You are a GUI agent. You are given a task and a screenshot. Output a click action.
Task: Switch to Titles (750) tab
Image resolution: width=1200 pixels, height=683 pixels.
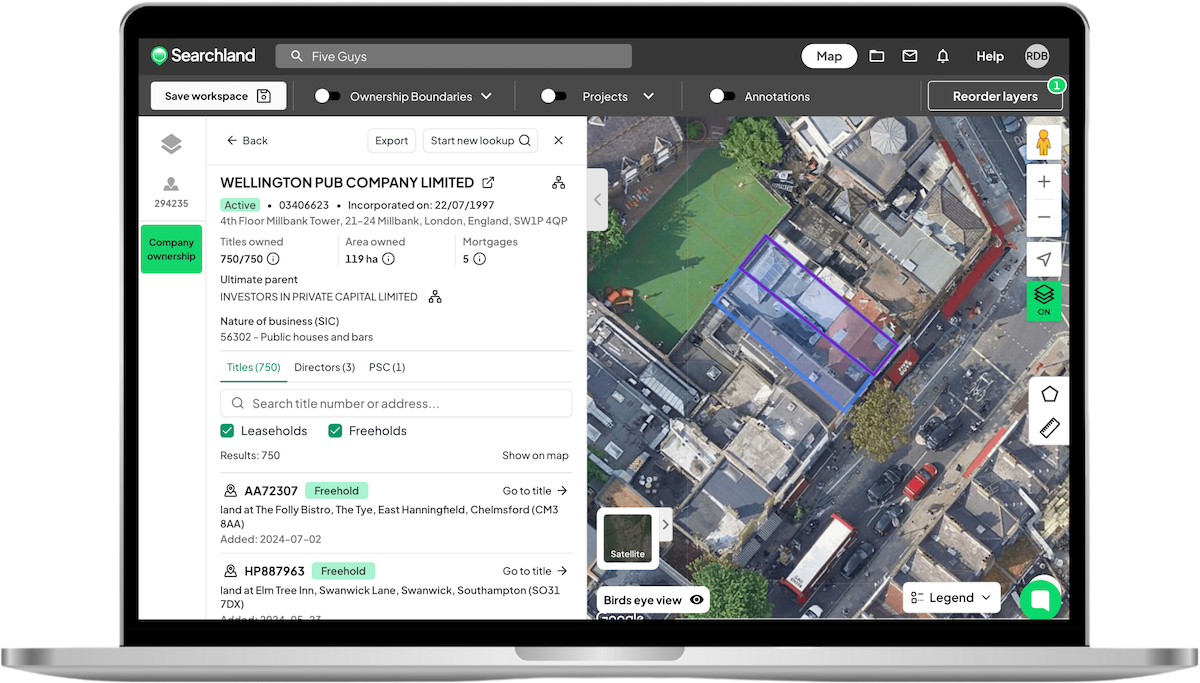click(x=253, y=367)
